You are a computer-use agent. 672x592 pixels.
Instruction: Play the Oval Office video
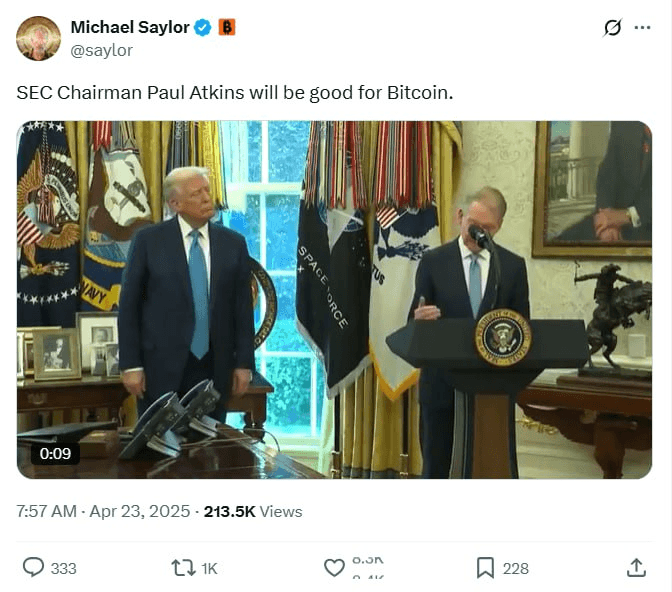click(334, 300)
